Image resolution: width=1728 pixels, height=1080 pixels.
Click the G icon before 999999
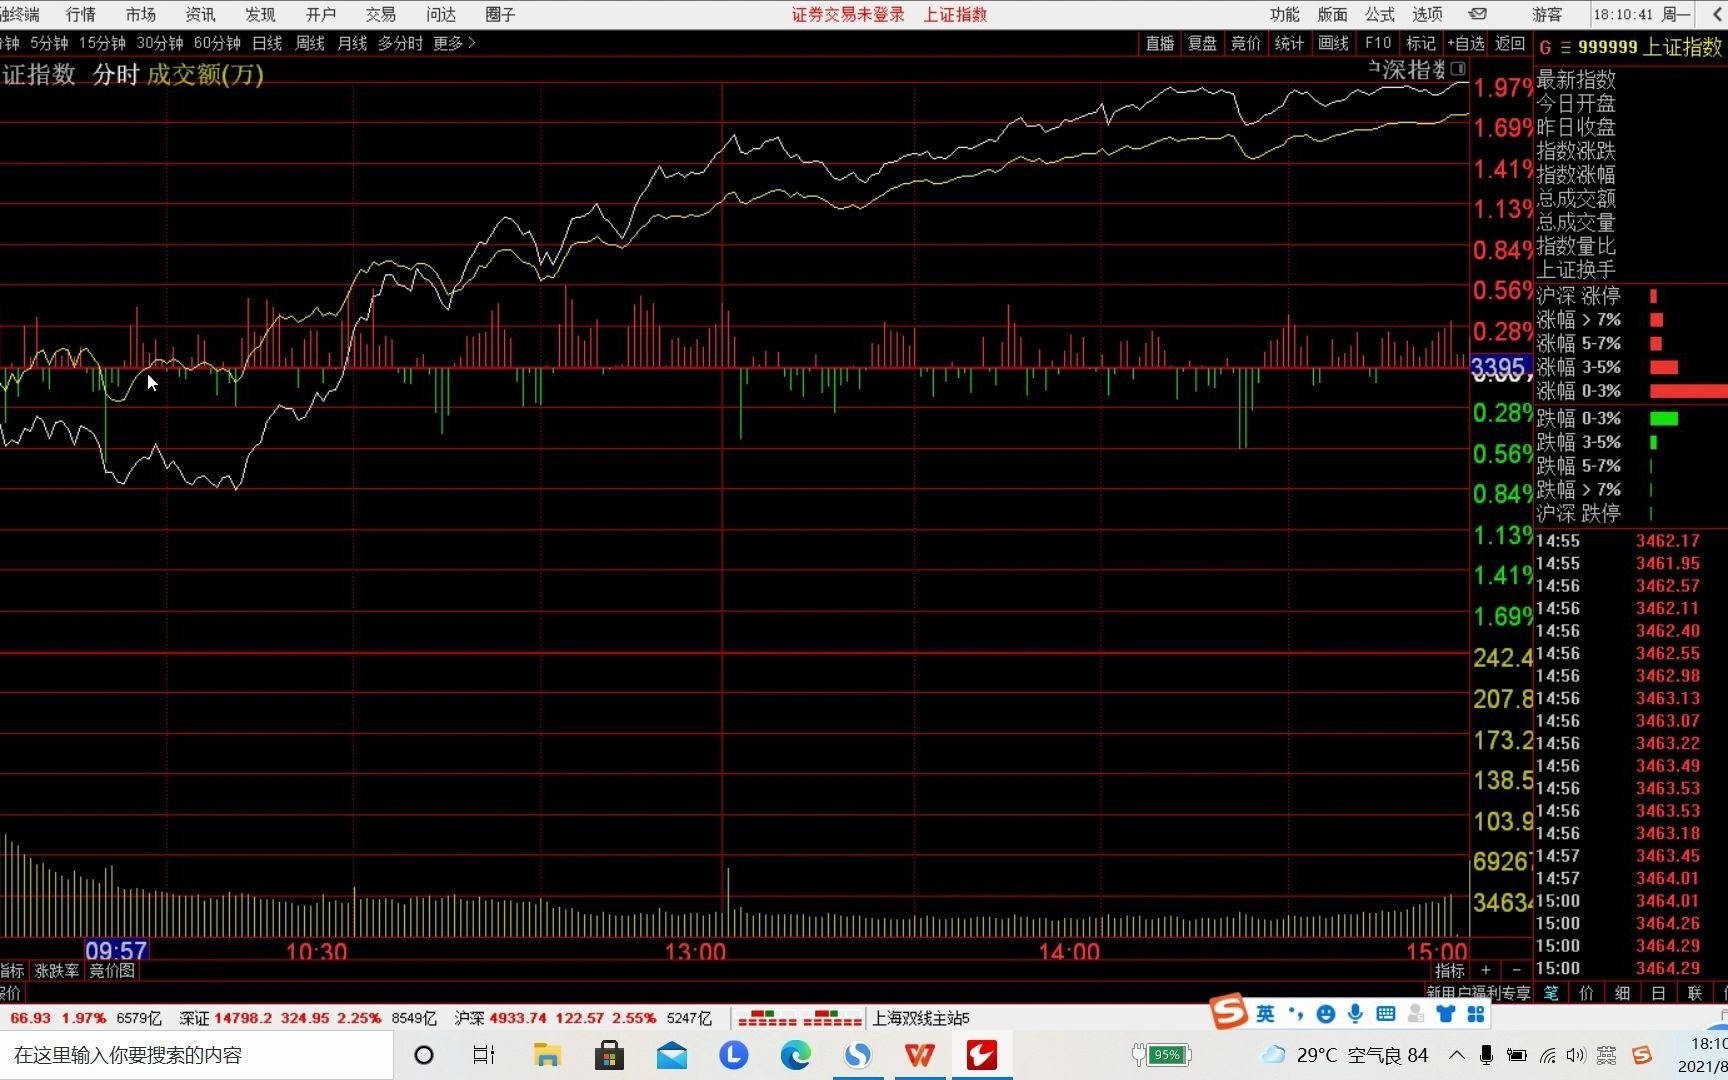click(1545, 47)
